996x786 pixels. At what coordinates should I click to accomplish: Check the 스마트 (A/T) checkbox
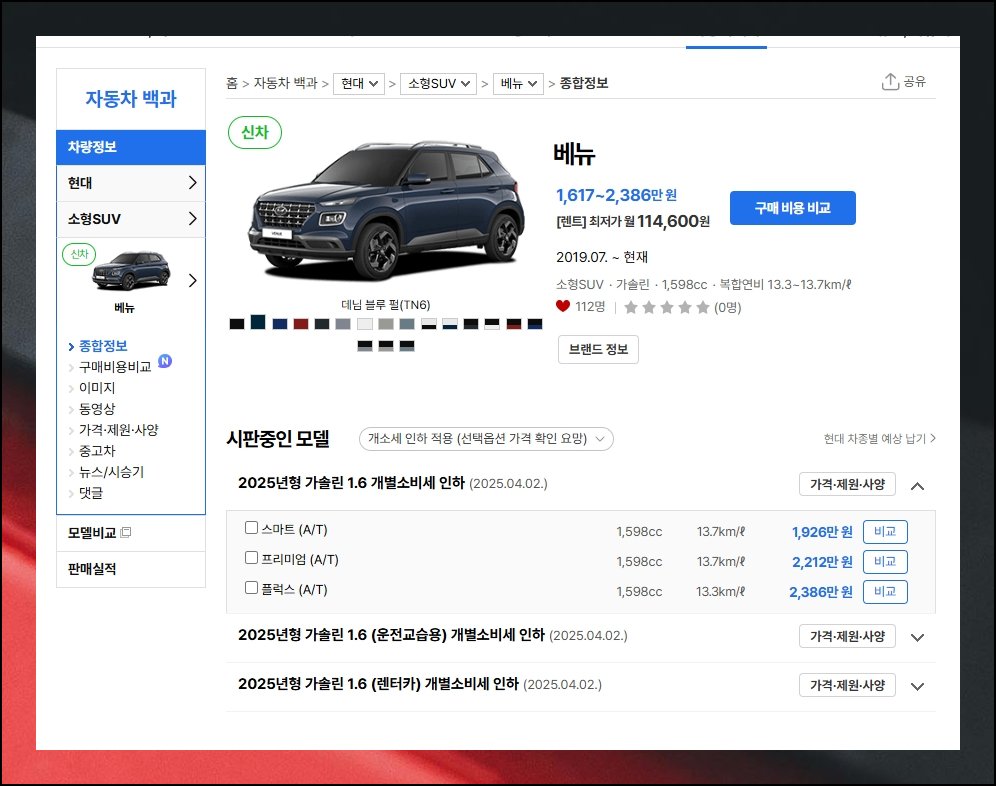click(252, 527)
